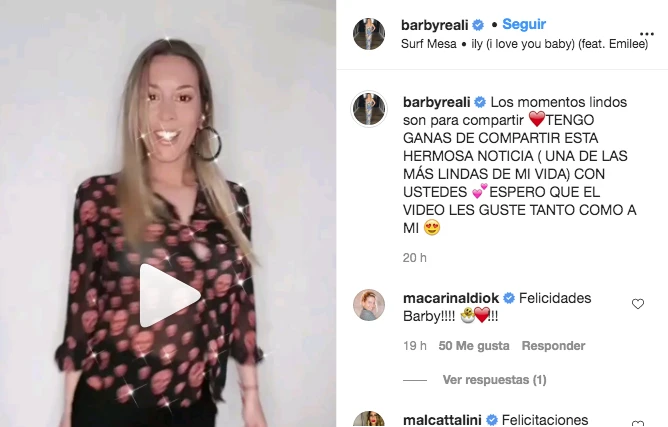Click the Seguir follow button
This screenshot has width=668, height=427.
pyautogui.click(x=524, y=24)
